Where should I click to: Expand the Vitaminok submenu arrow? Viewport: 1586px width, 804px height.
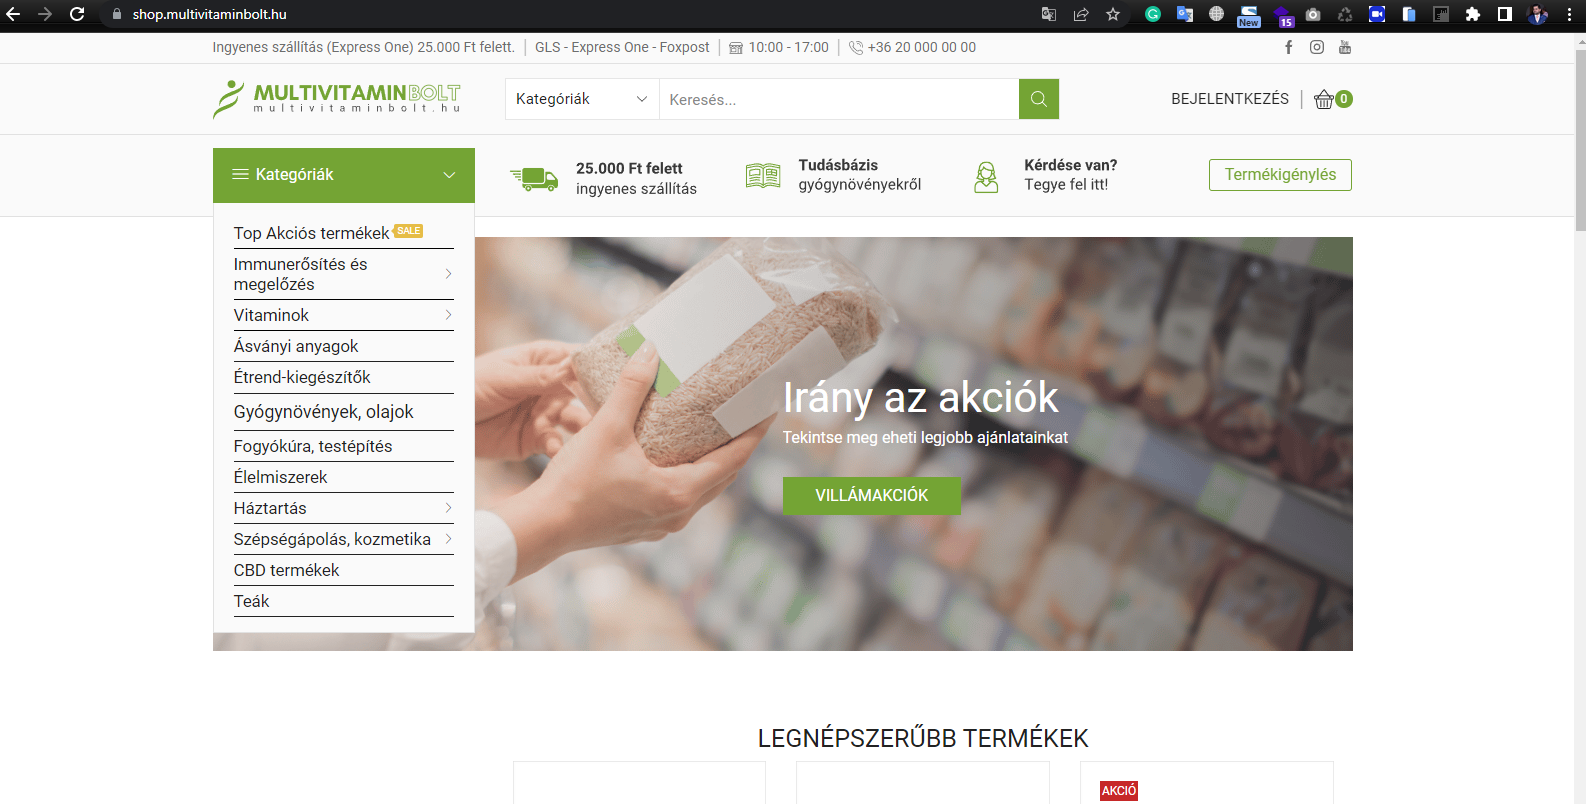(x=448, y=315)
